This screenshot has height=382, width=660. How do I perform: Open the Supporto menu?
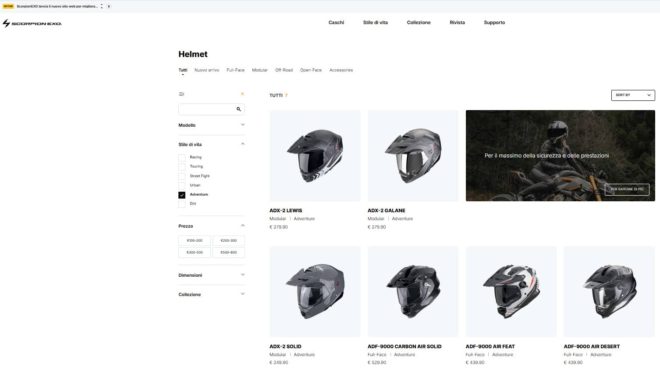tap(494, 22)
